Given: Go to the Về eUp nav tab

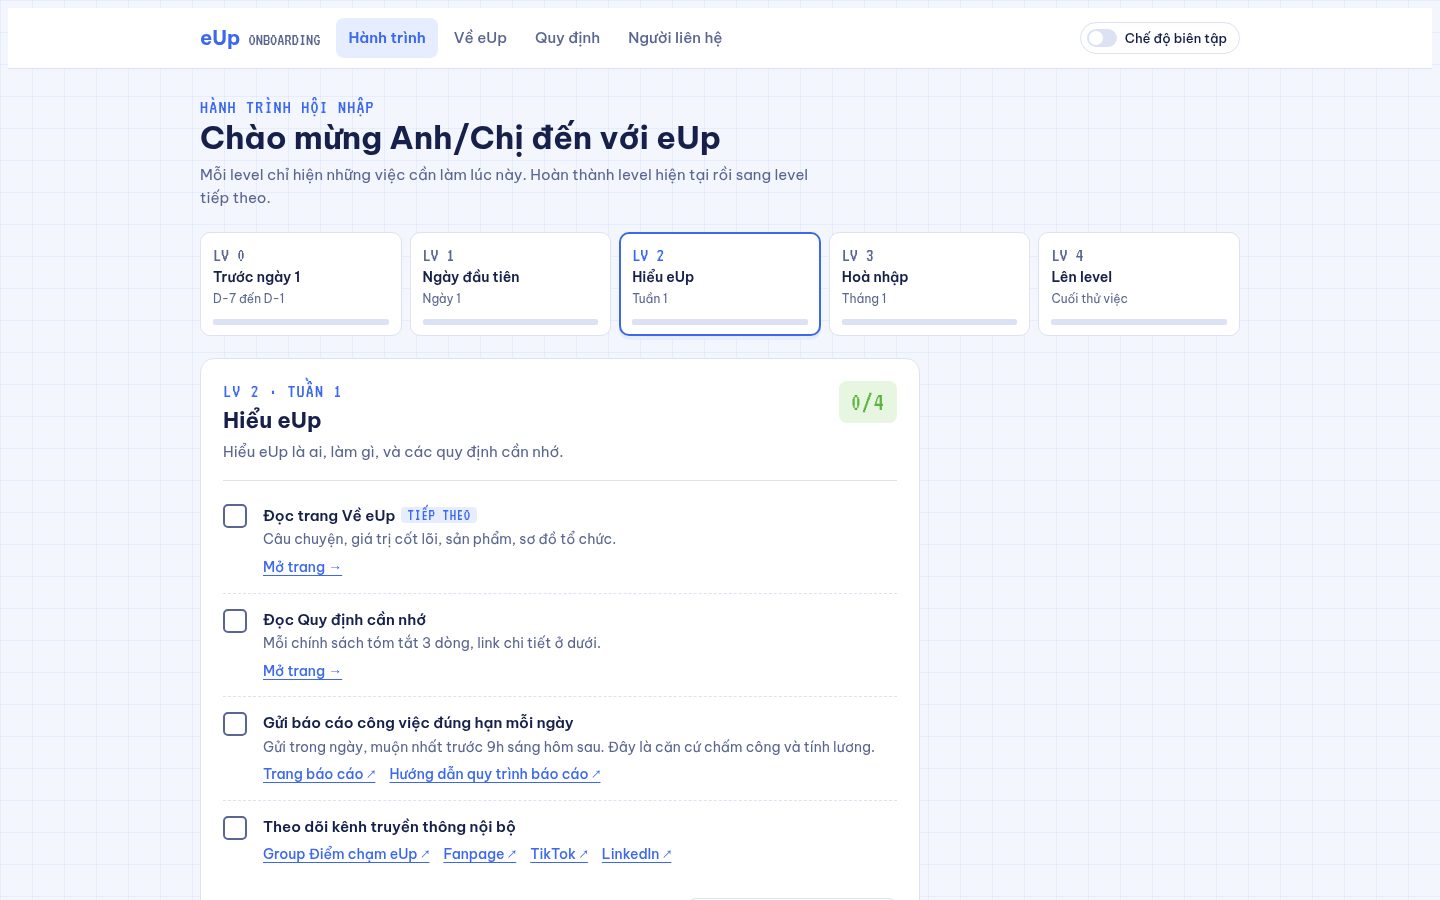Looking at the screenshot, I should point(480,38).
